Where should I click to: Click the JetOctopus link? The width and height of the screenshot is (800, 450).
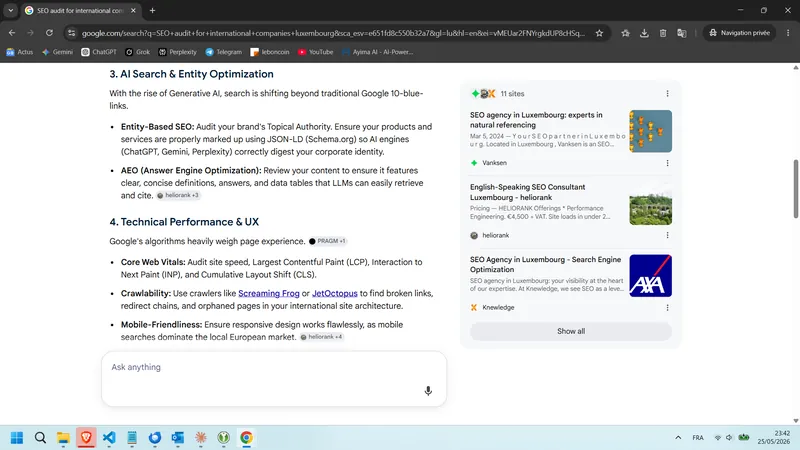pos(335,293)
